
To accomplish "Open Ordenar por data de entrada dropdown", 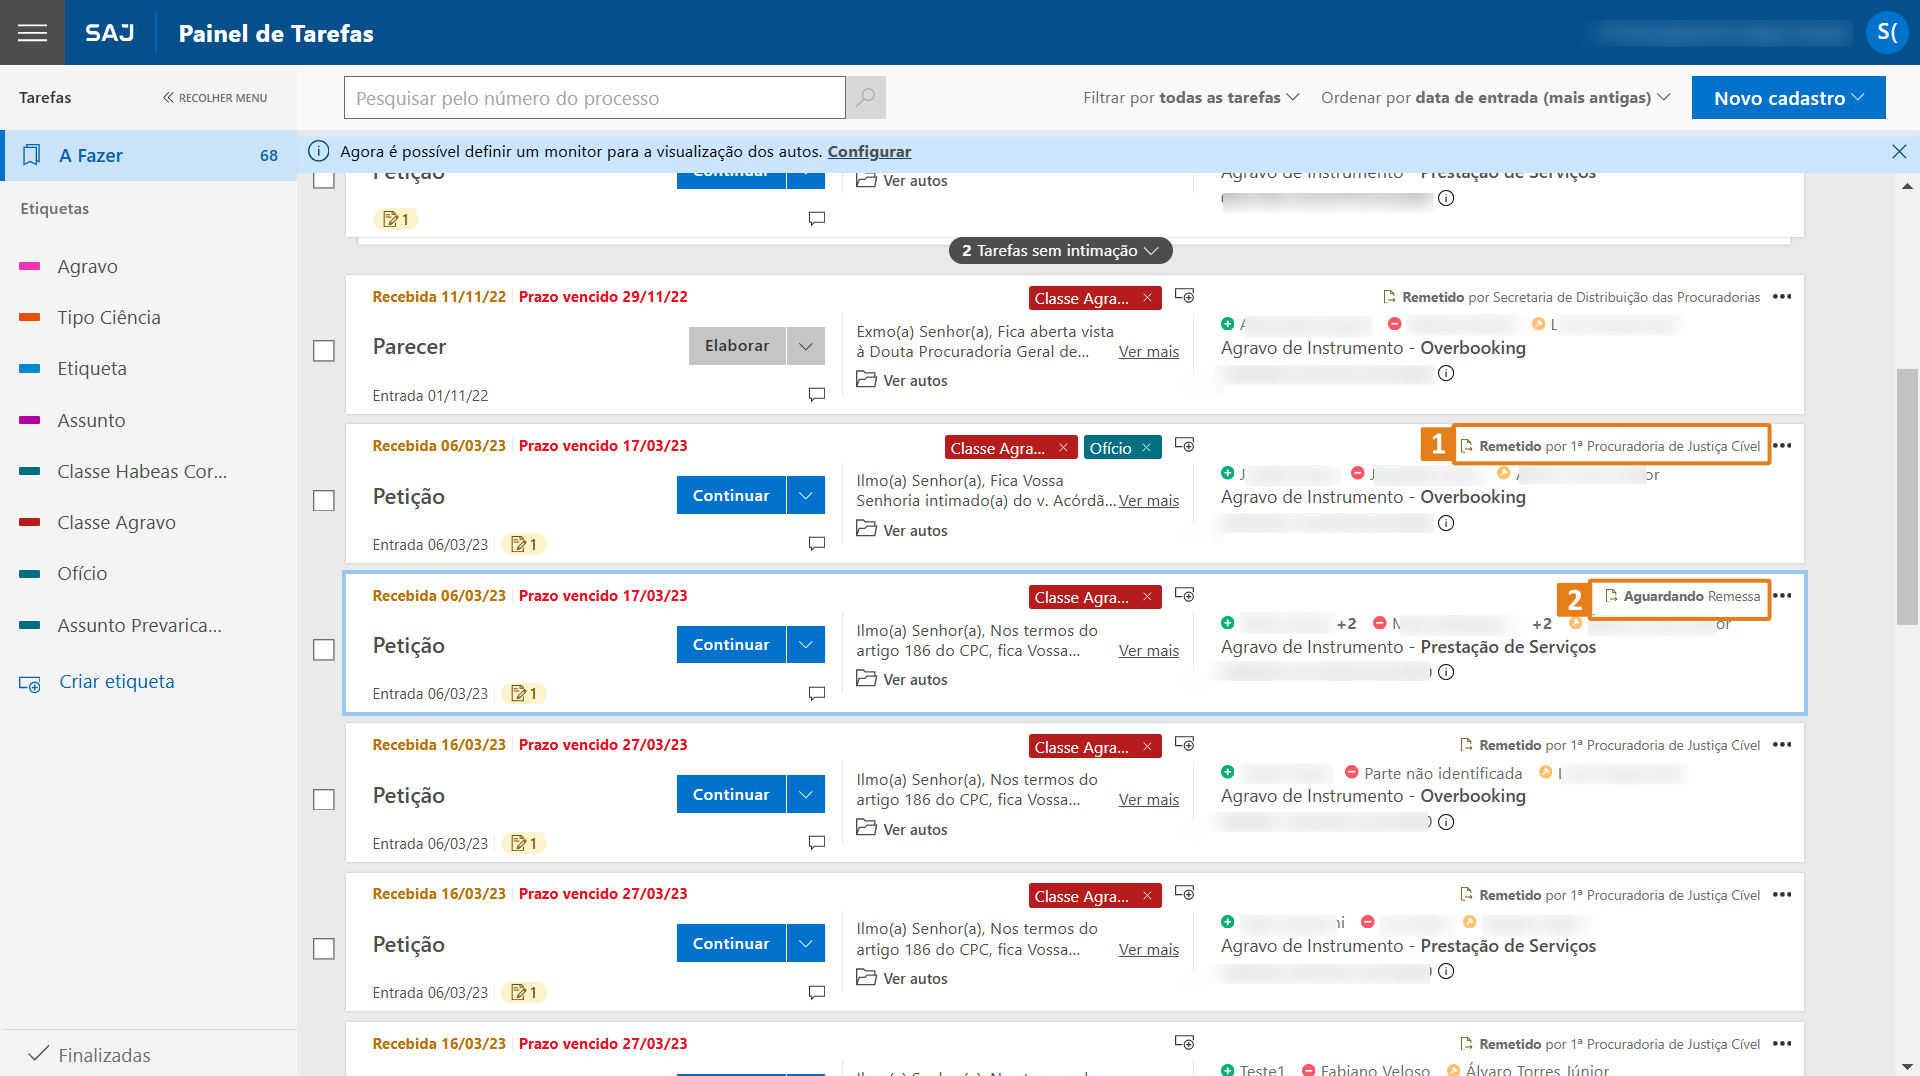I will tap(1495, 98).
